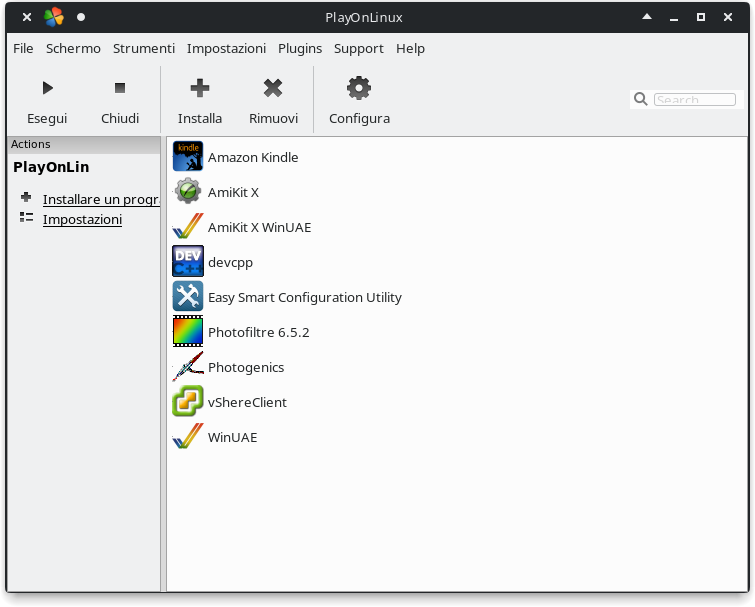Click the search magnifier icon

point(640,99)
